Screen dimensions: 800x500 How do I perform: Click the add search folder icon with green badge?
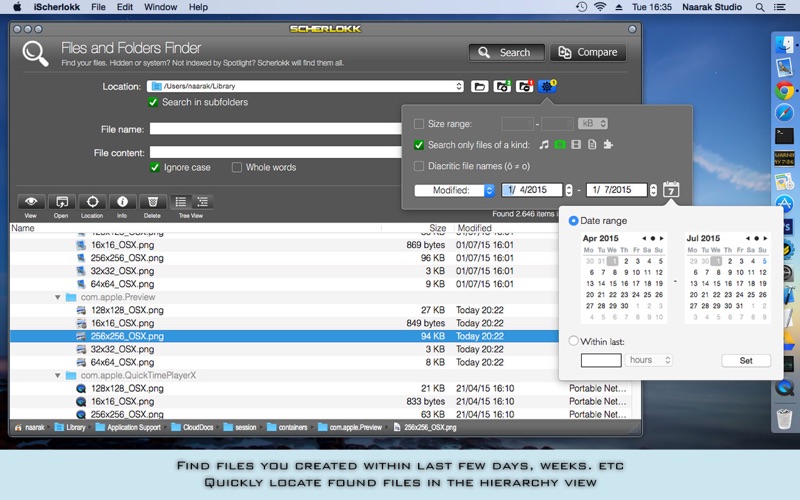[502, 86]
